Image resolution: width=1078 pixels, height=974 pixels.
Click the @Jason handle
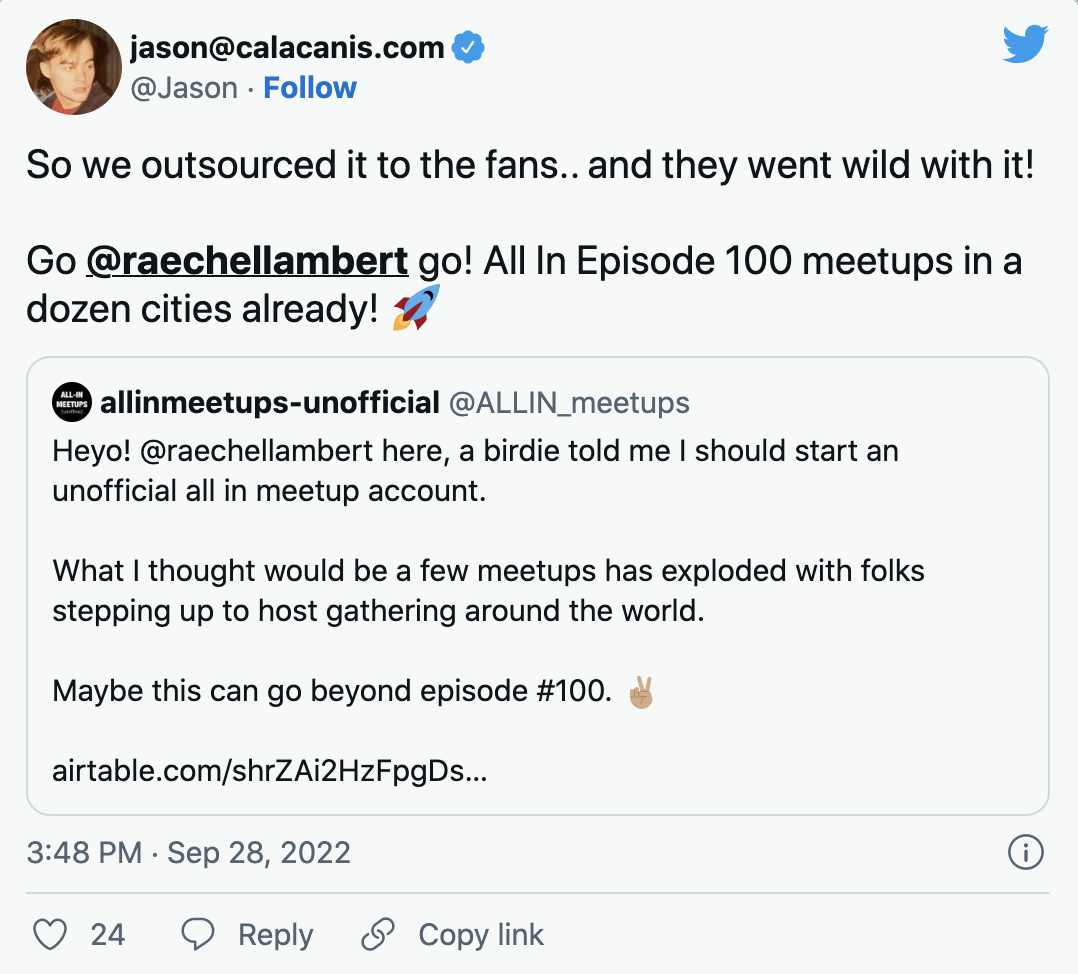pyautogui.click(x=184, y=88)
